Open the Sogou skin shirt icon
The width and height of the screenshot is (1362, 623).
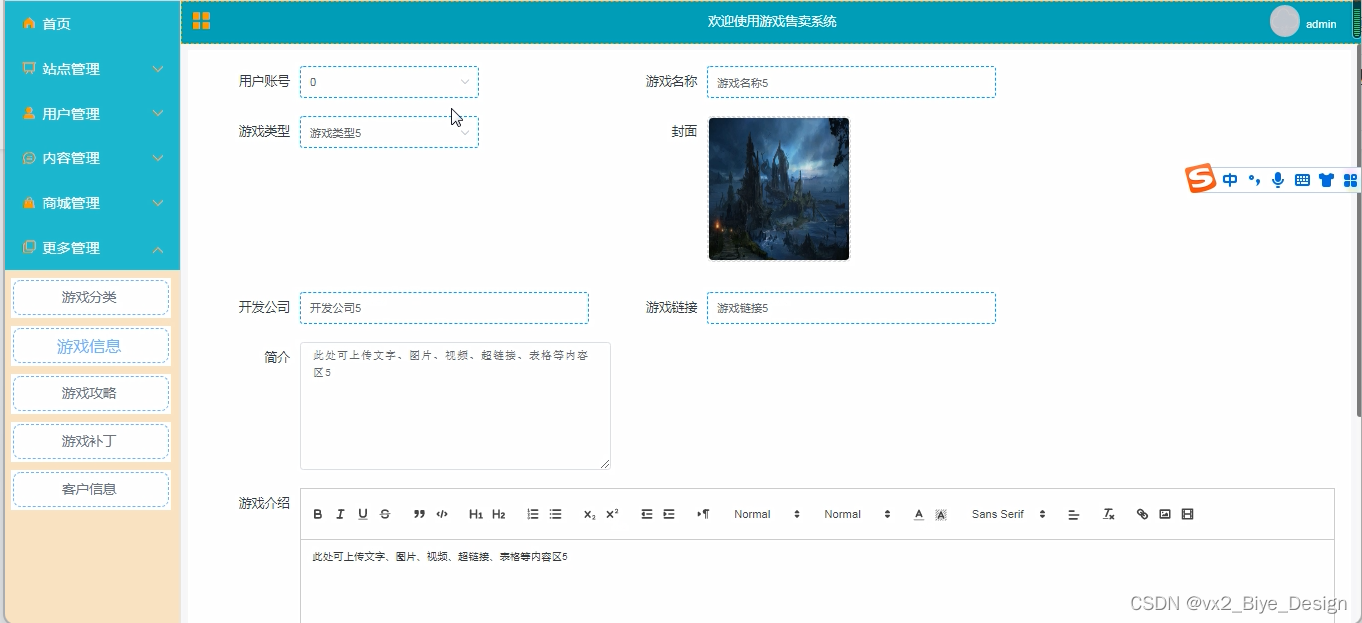1327,180
